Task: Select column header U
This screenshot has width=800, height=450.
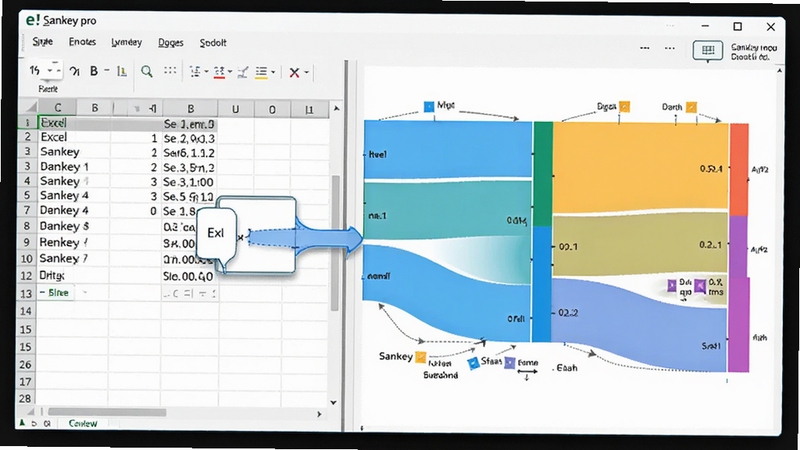Action: tap(235, 109)
